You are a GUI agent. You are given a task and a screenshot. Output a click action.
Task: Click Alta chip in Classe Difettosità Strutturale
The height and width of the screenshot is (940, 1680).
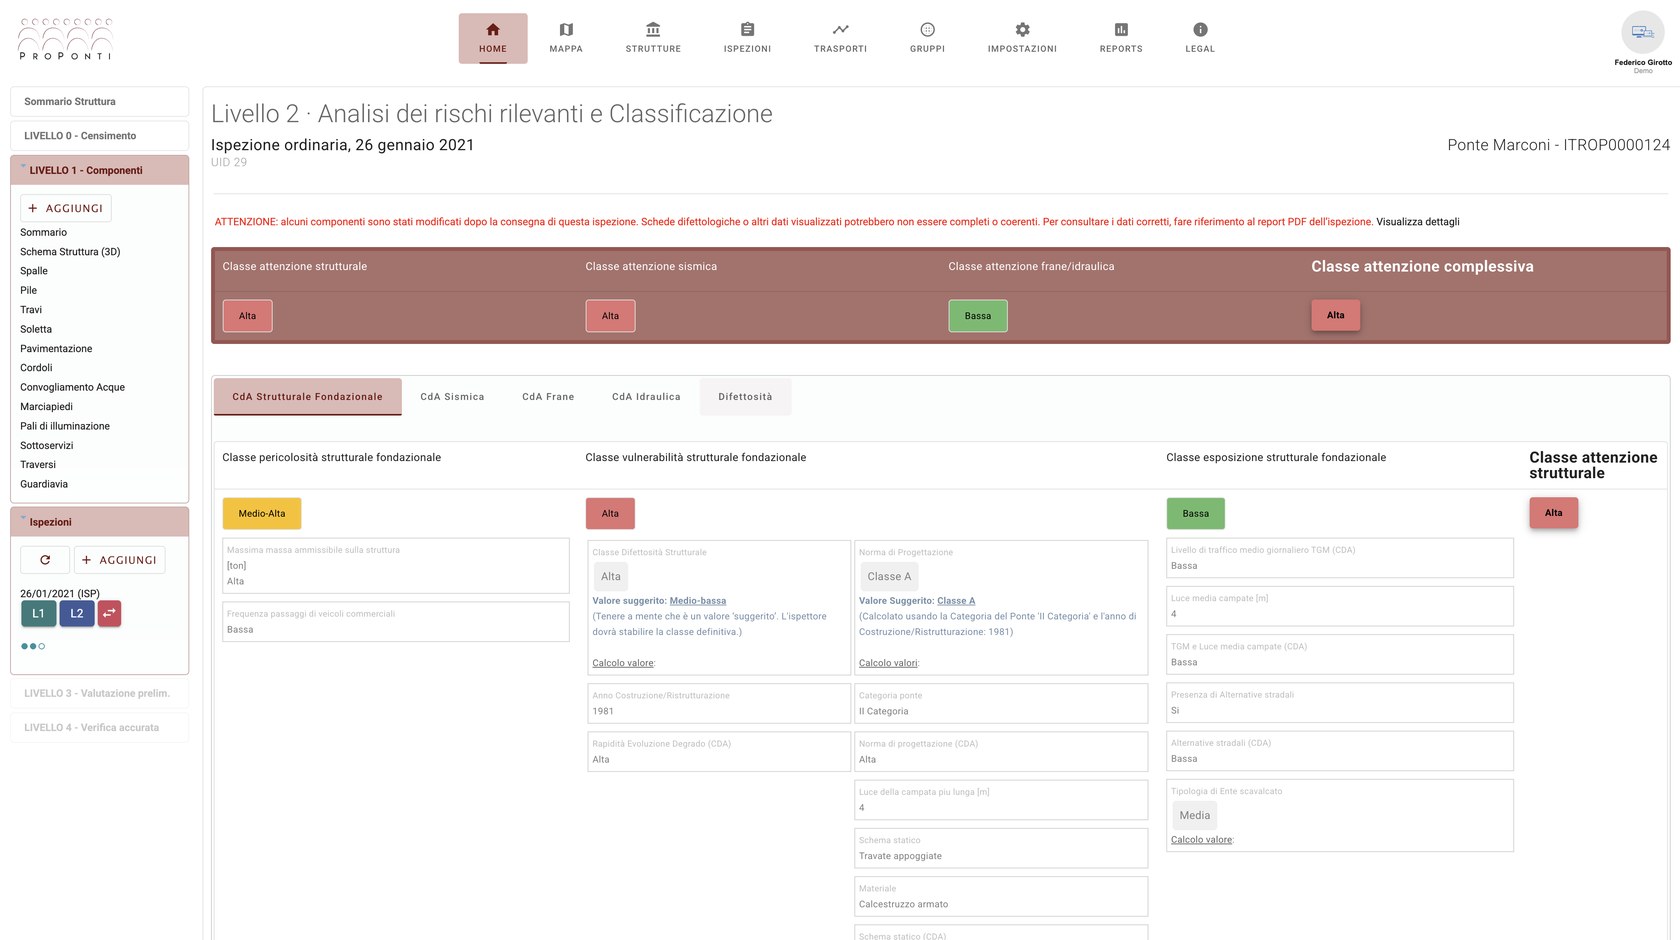pyautogui.click(x=611, y=577)
